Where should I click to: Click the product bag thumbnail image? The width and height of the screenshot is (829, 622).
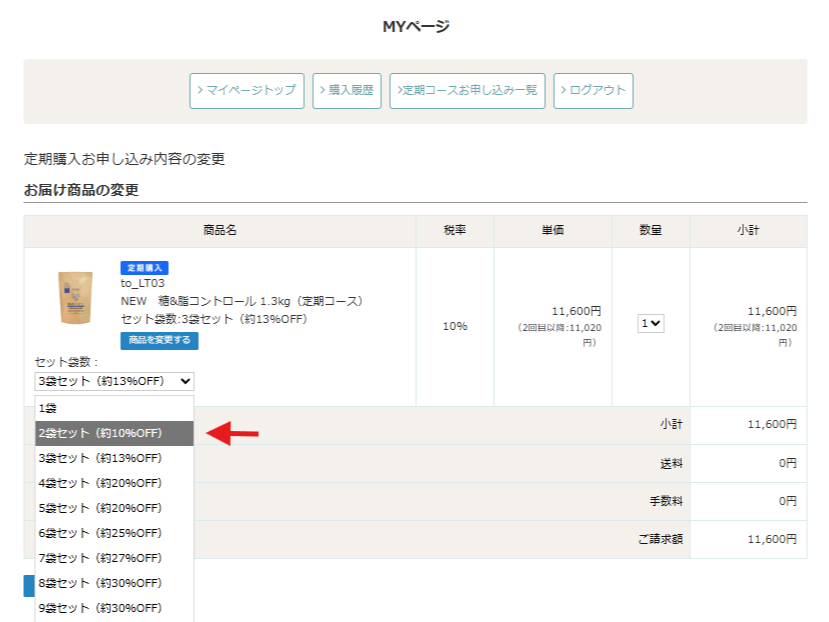tap(75, 297)
